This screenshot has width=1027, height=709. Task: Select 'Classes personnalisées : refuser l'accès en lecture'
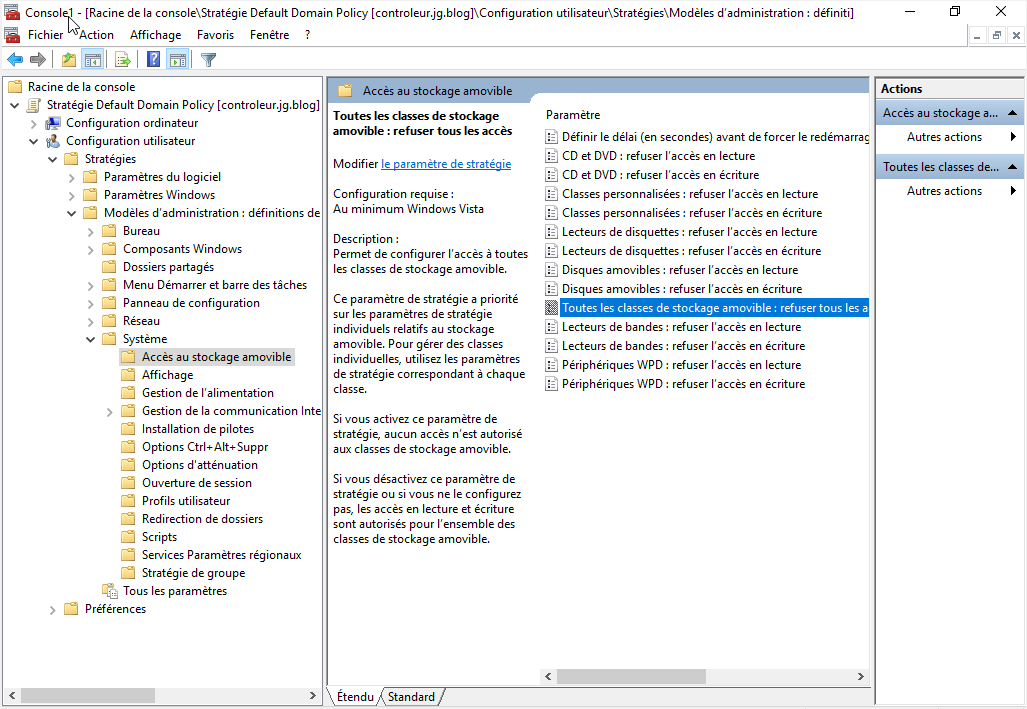click(690, 194)
